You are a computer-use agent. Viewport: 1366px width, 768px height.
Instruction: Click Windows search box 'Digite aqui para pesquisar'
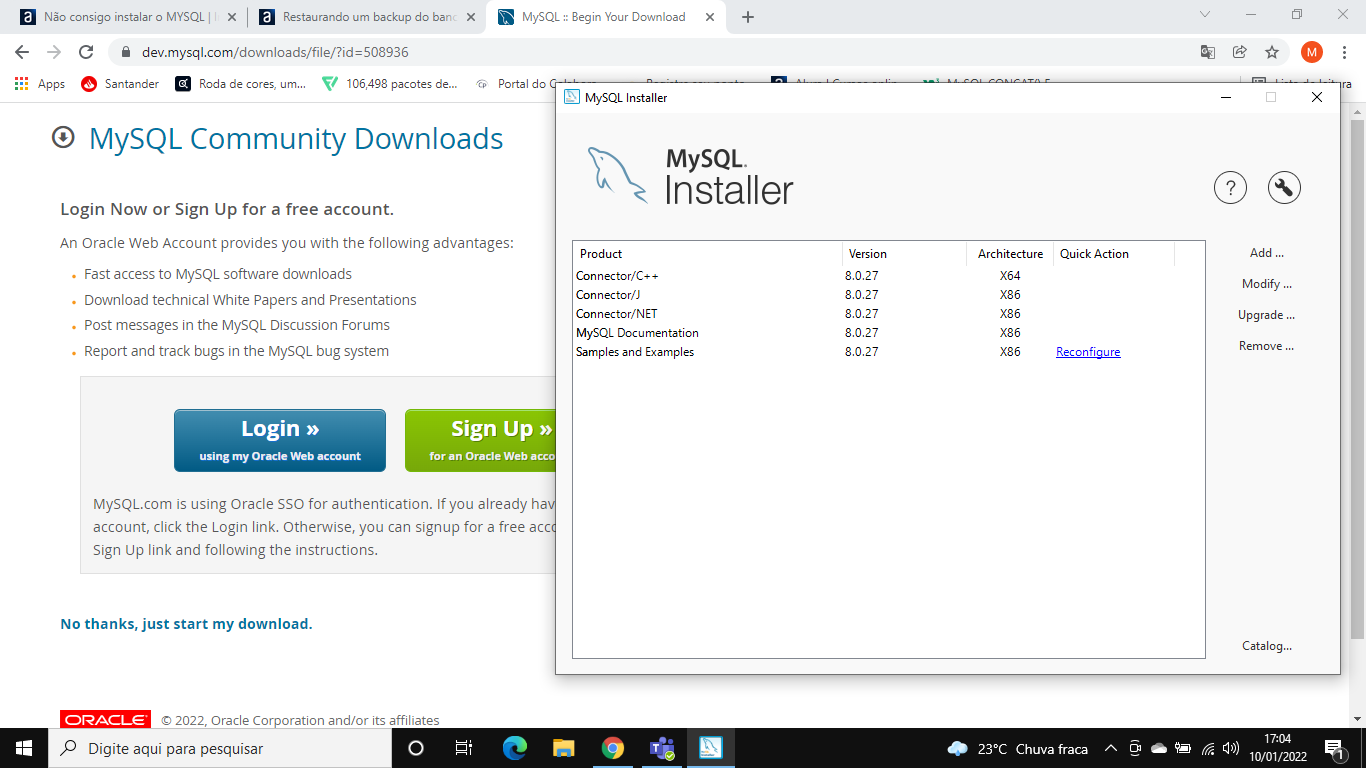click(220, 748)
